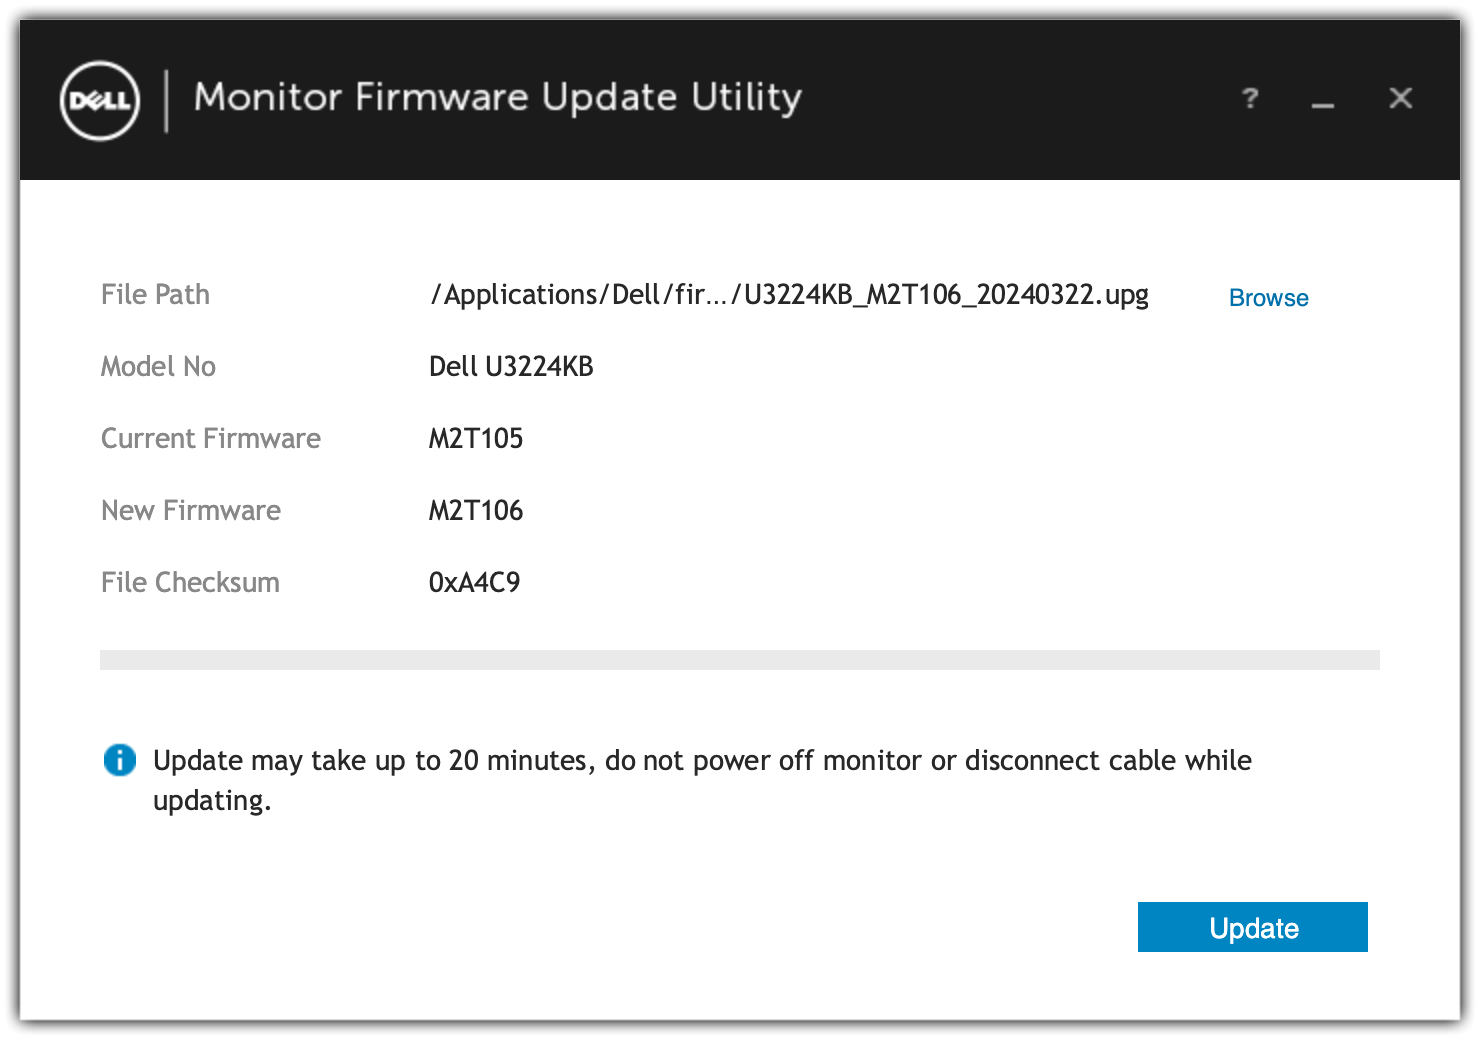
Task: Click the Monitor Firmware Update Utility title
Action: click(x=497, y=98)
